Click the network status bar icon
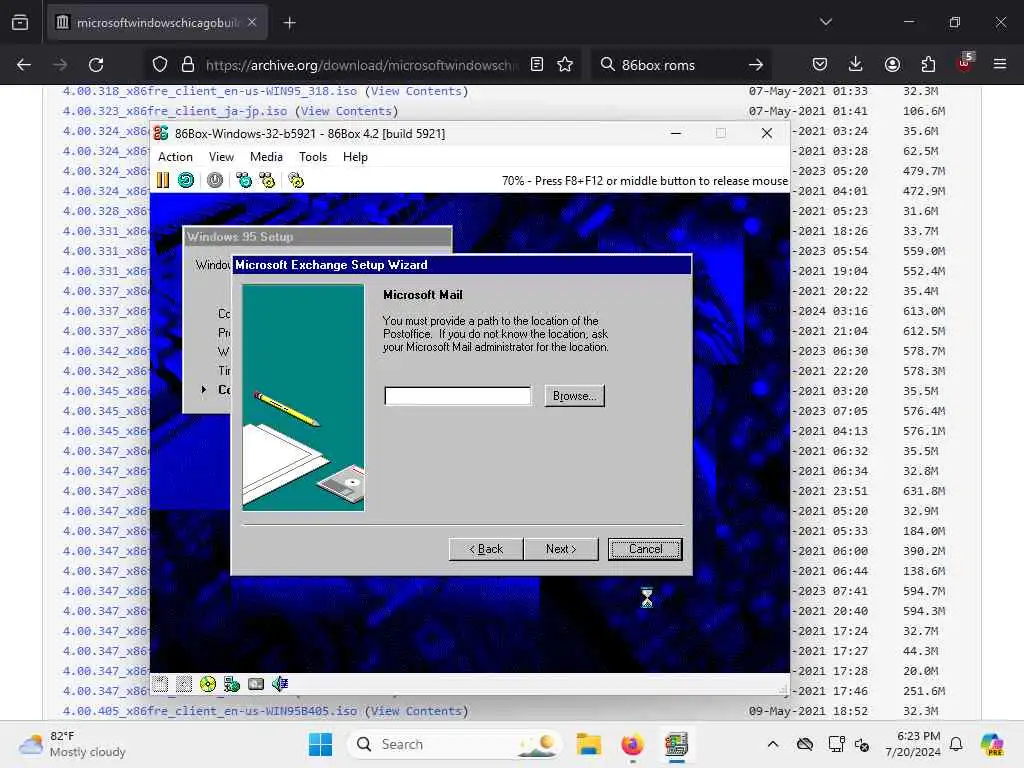The width and height of the screenshot is (1024, 768). tap(232, 684)
